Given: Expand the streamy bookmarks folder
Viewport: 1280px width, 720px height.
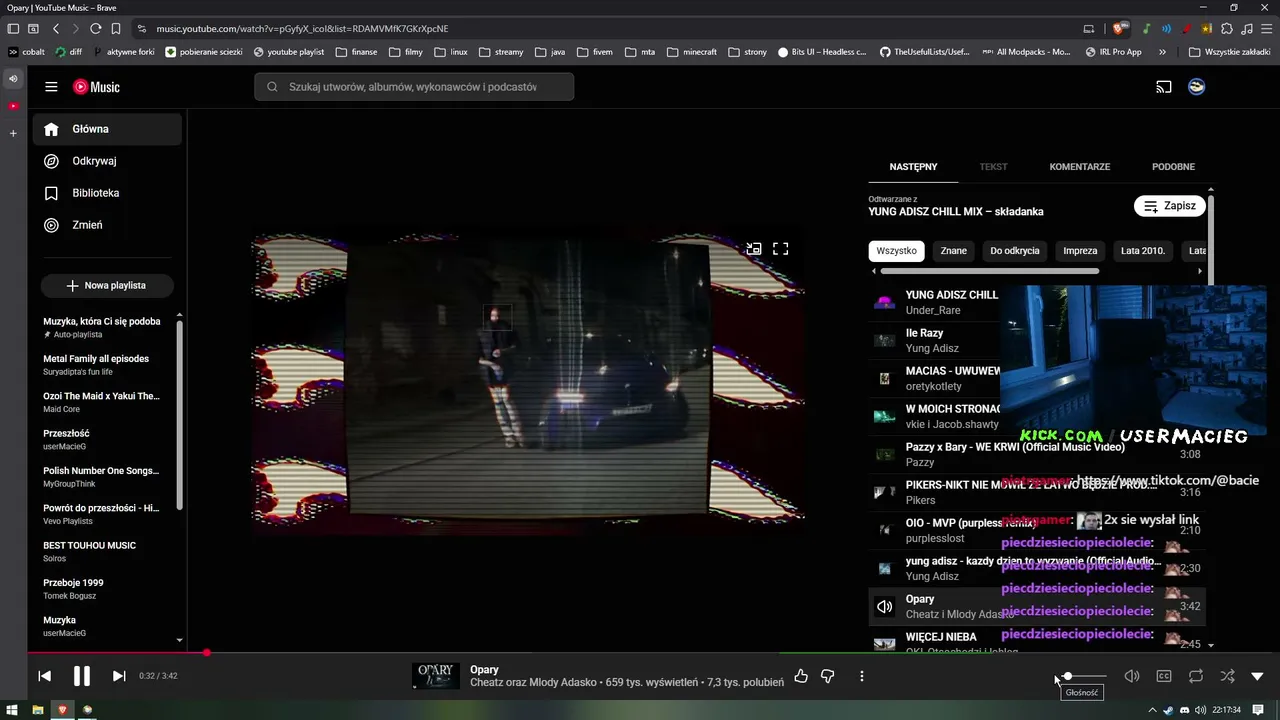Looking at the screenshot, I should coord(501,52).
